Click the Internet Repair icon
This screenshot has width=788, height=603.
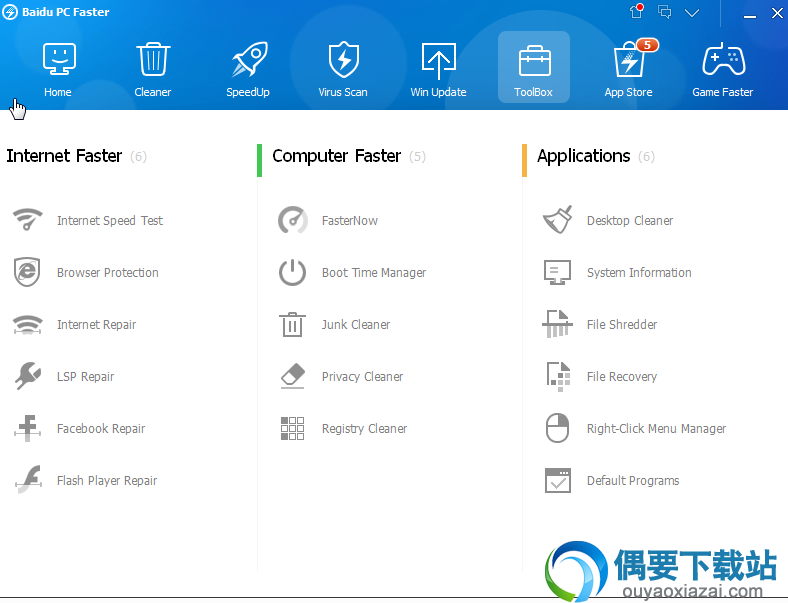pos(28,324)
